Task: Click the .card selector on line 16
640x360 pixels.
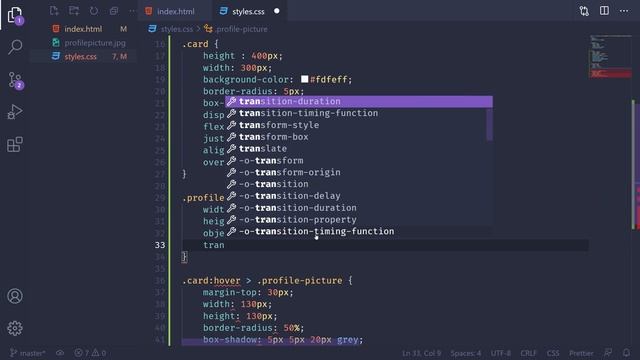Action: point(195,44)
